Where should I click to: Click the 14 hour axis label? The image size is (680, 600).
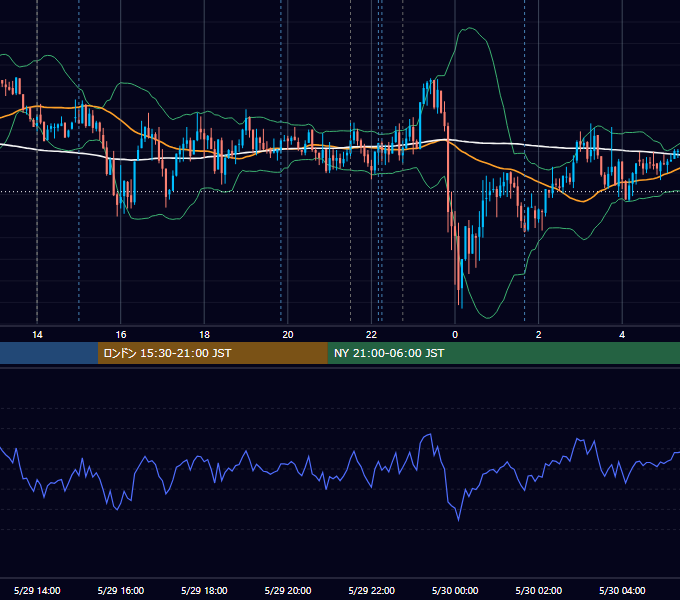(x=37, y=335)
